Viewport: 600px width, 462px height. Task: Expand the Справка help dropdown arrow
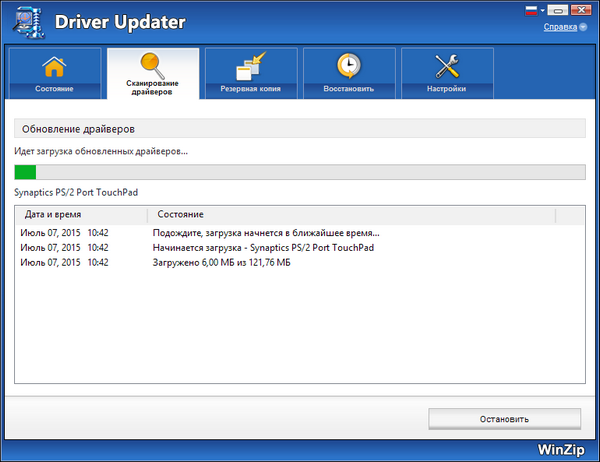pos(583,27)
